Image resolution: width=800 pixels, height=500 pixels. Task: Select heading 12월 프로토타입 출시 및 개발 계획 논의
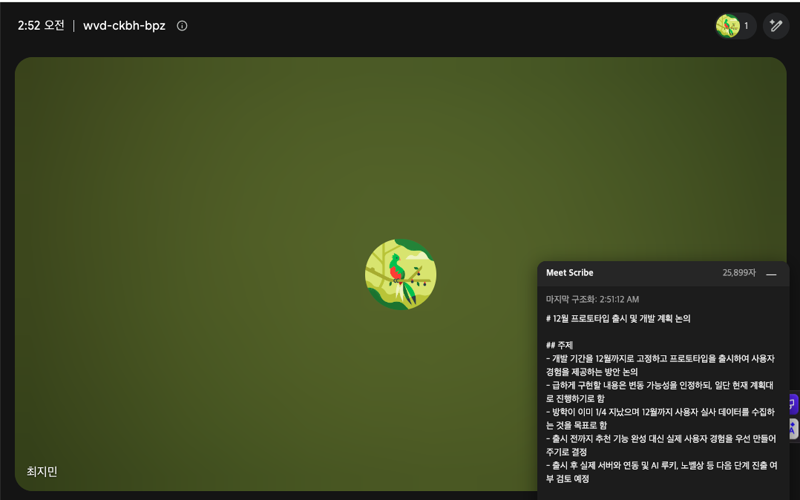click(618, 319)
